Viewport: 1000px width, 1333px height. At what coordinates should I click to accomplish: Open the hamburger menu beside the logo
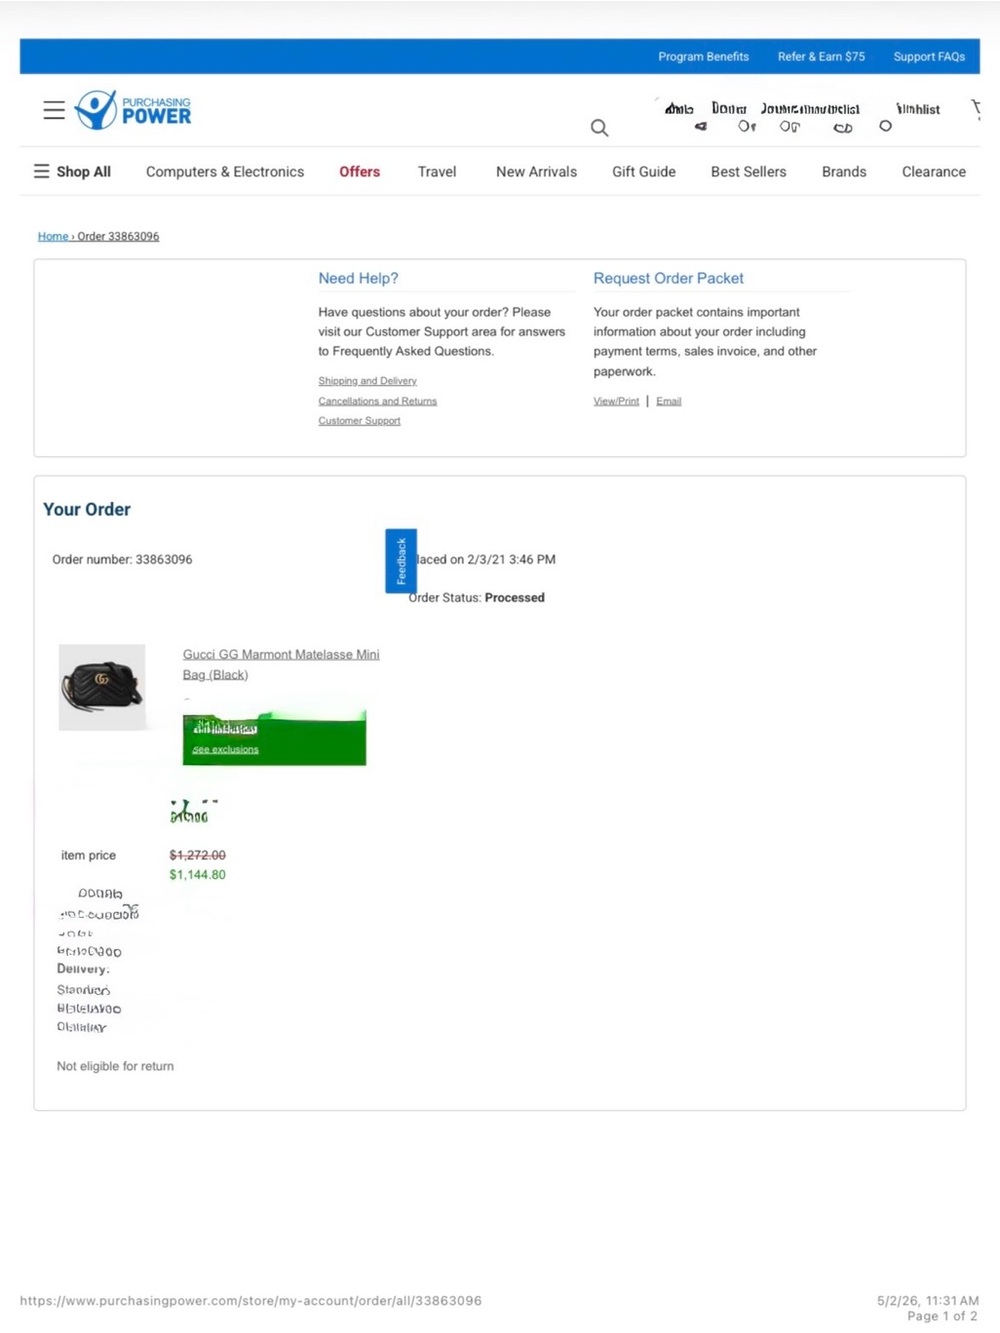point(54,110)
